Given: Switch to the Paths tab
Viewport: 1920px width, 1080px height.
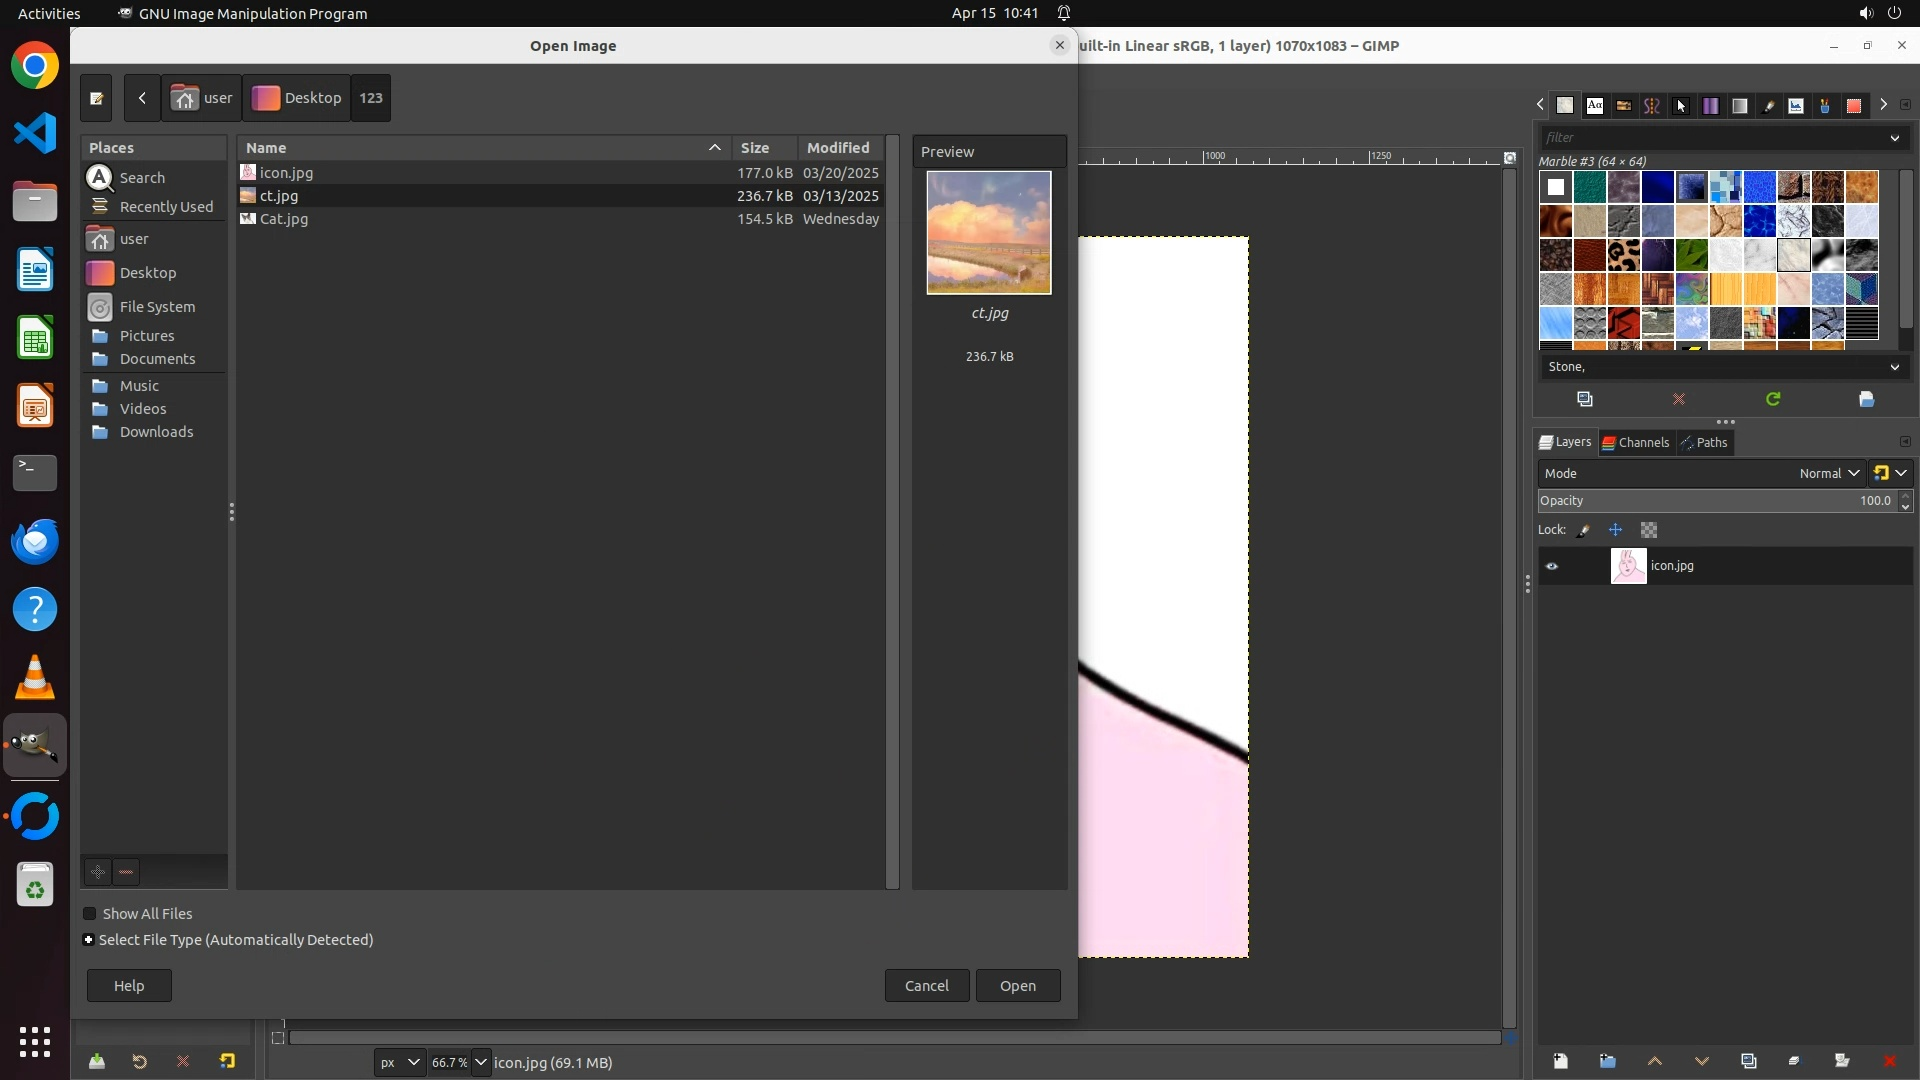Looking at the screenshot, I should pos(1704,442).
